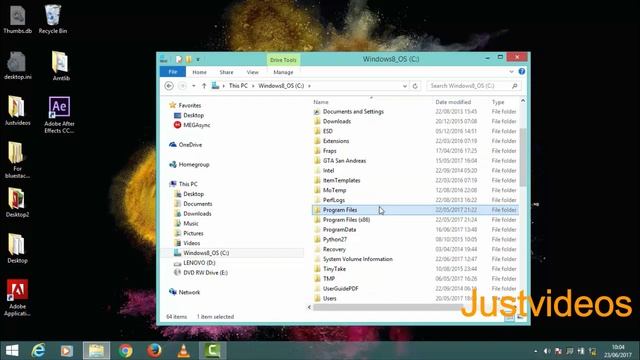Open the File tab
640x360 pixels.
173,72
